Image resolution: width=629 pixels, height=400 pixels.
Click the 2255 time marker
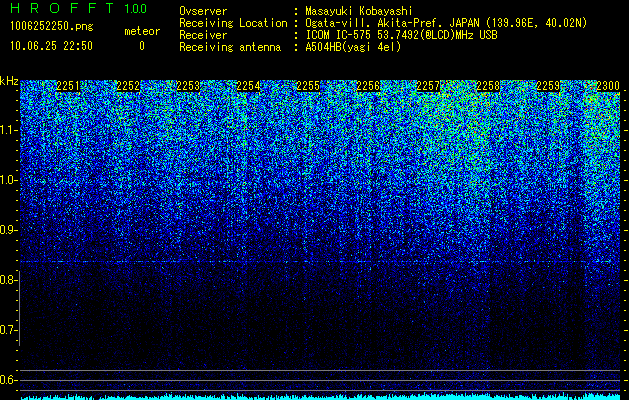(308, 86)
